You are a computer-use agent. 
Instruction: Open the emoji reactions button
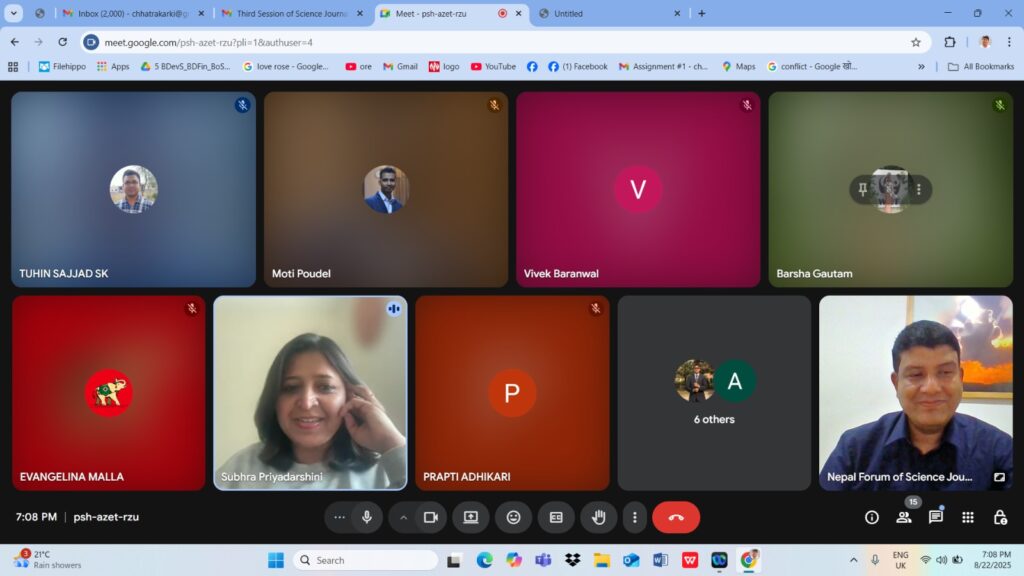click(513, 517)
